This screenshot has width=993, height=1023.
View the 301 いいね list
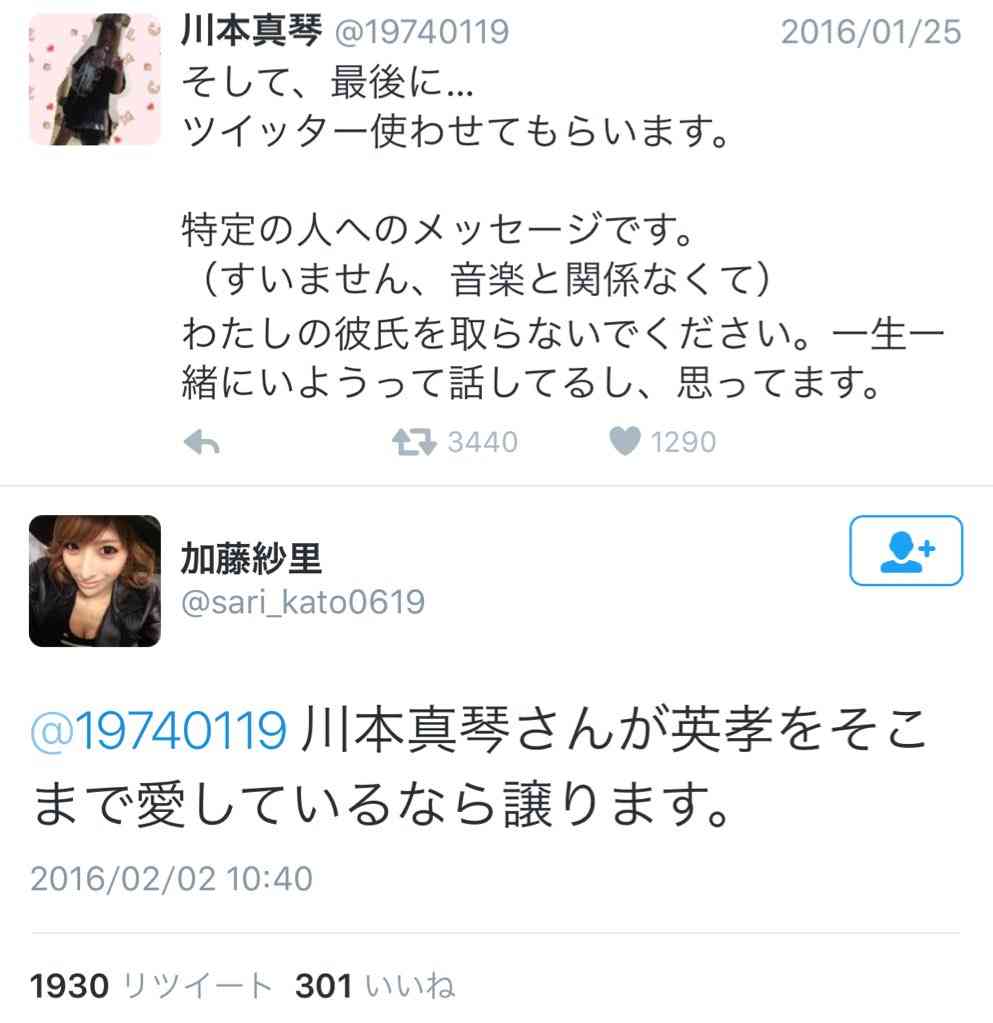click(x=375, y=985)
